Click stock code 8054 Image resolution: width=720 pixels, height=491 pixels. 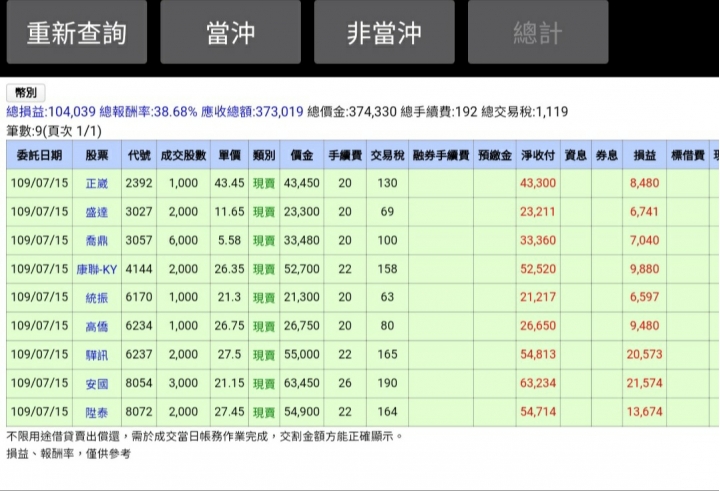(139, 383)
